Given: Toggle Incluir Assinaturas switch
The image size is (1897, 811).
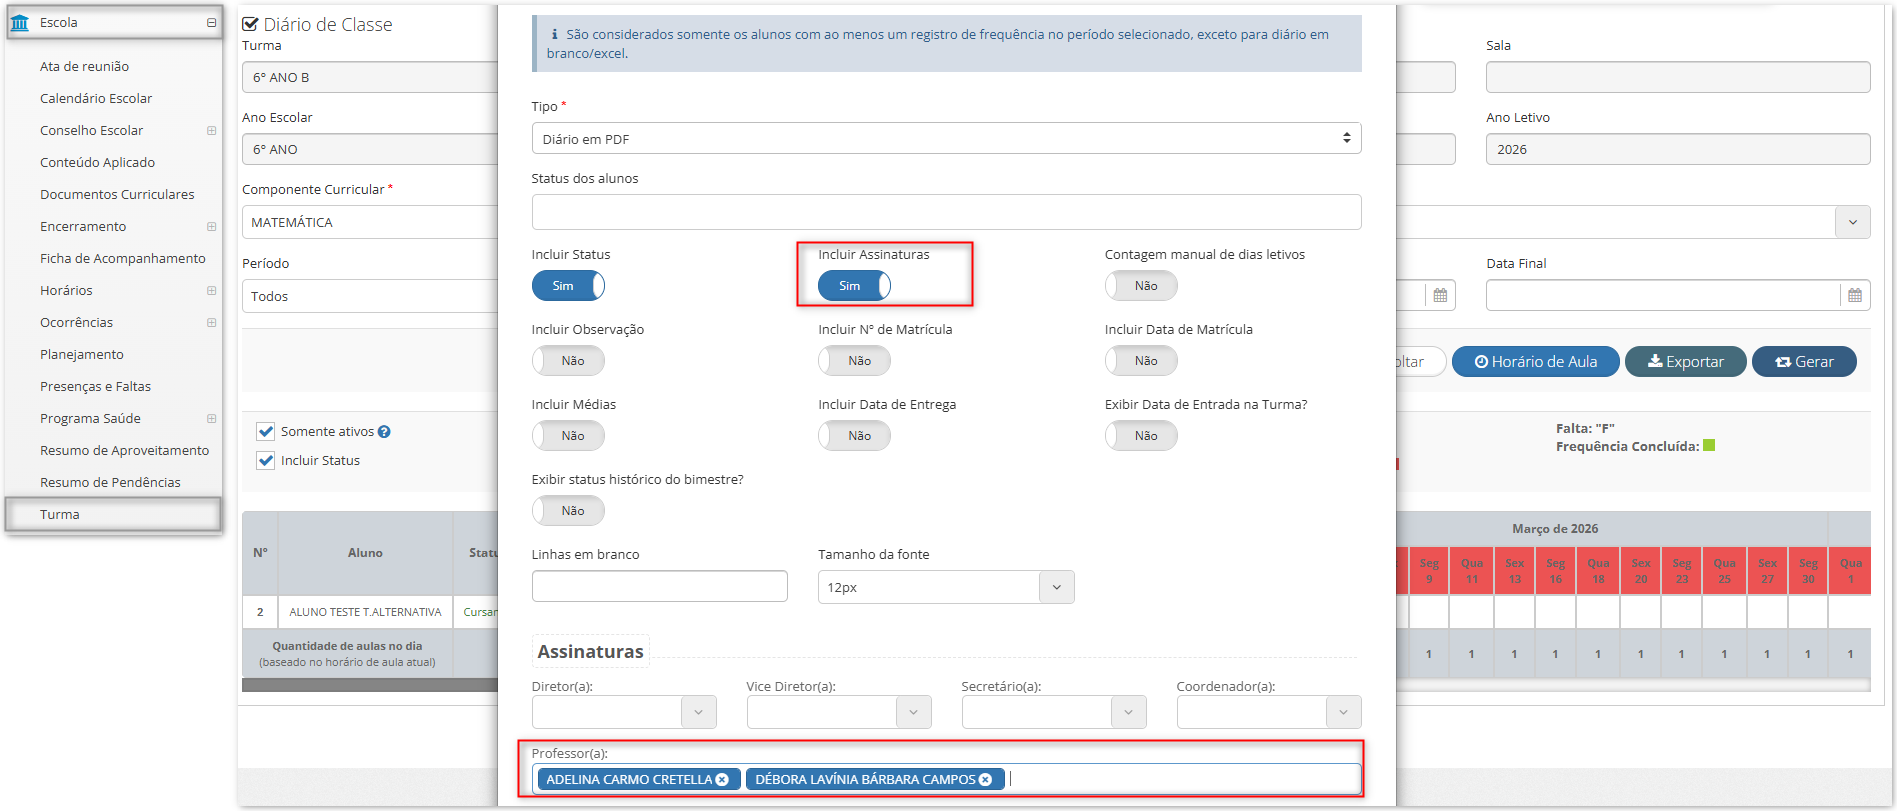Looking at the screenshot, I should coord(854,286).
